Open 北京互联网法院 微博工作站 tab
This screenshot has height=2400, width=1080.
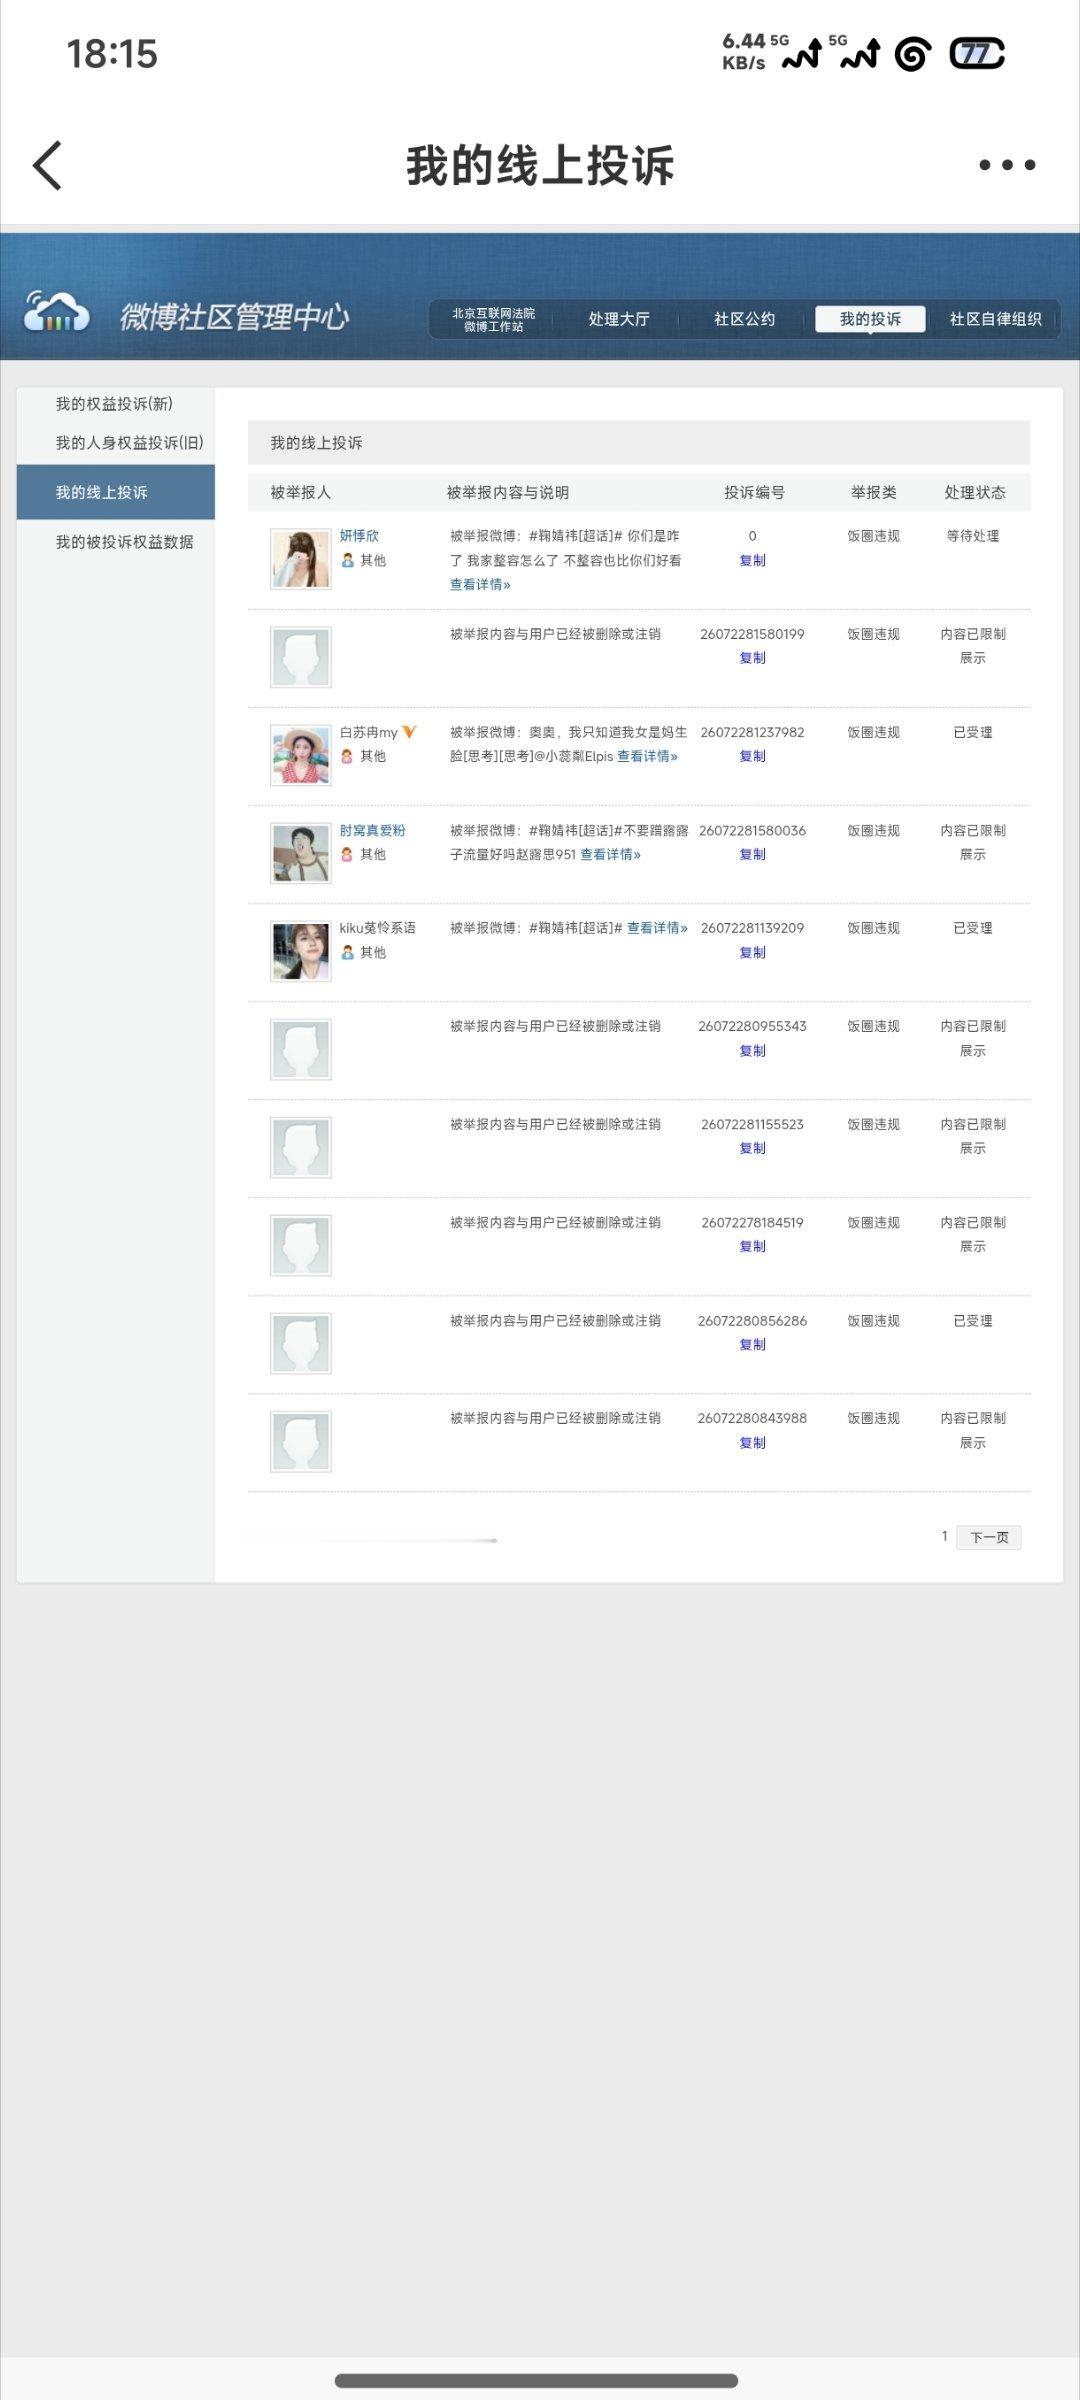tap(493, 319)
